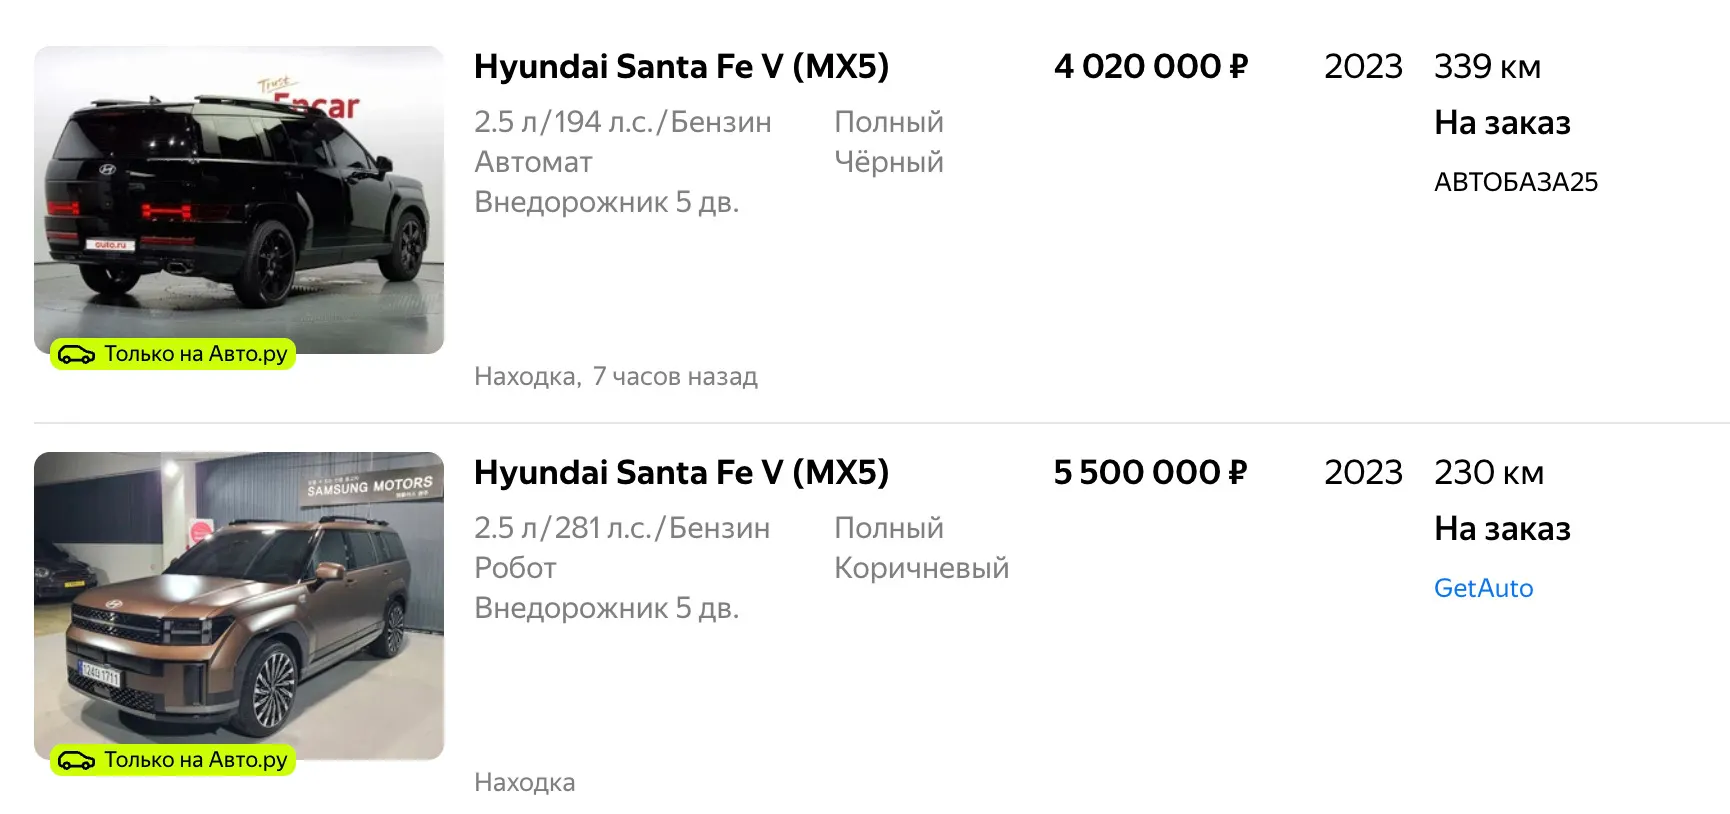Click the Samsung Motors sign in the brown car photo
The height and width of the screenshot is (814, 1730).
coord(369,486)
